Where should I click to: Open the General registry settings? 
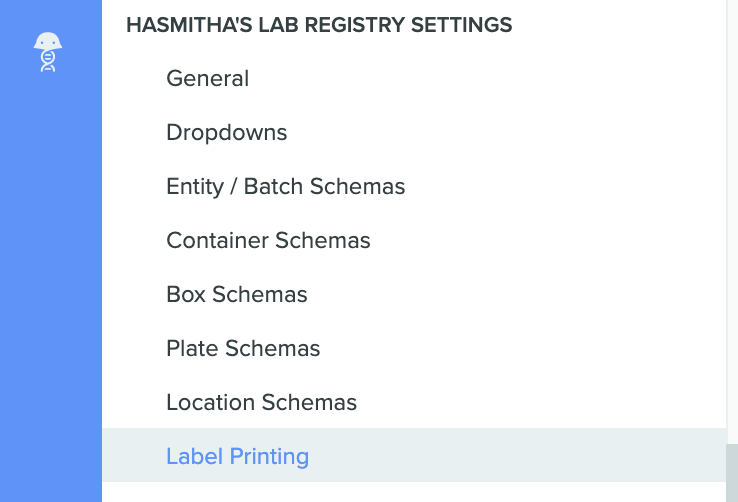208,78
